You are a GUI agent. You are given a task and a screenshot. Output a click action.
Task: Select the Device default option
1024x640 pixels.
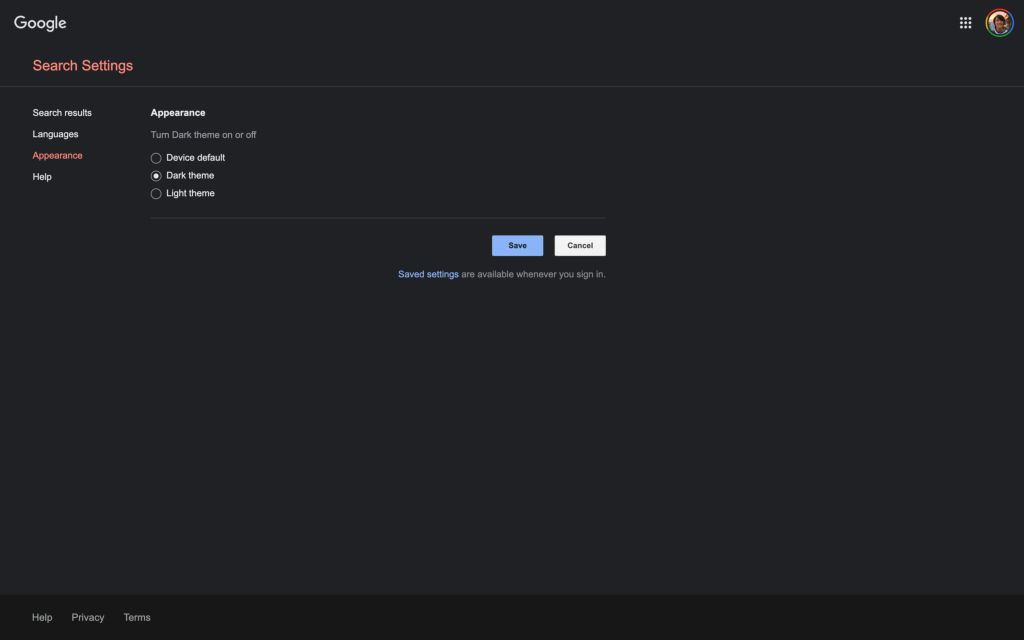(x=156, y=158)
